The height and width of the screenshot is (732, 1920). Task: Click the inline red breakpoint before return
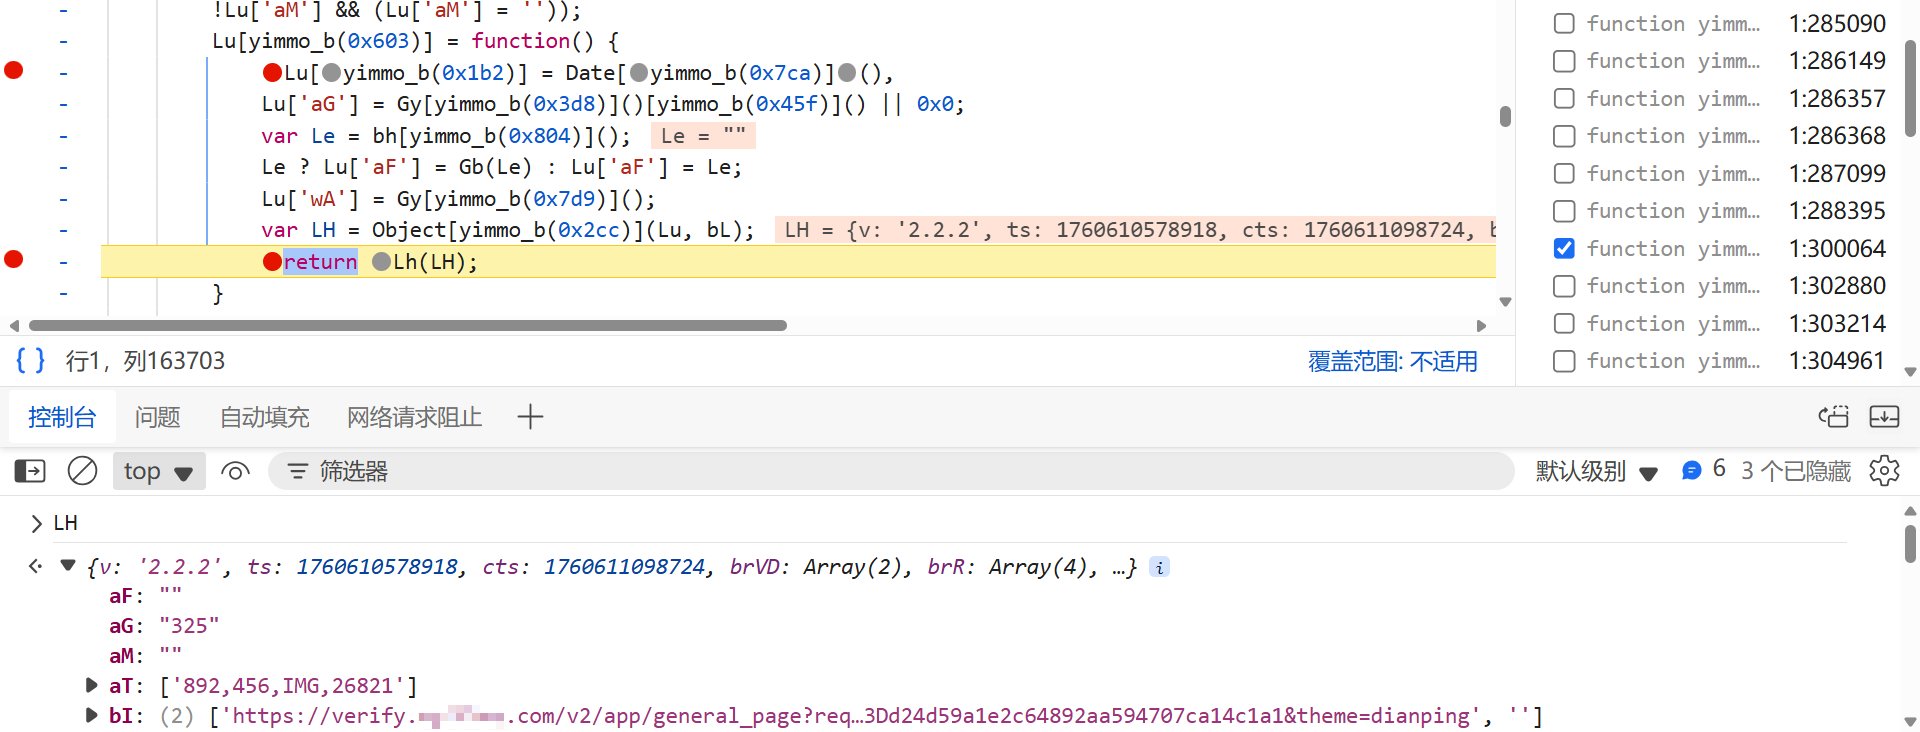point(272,262)
